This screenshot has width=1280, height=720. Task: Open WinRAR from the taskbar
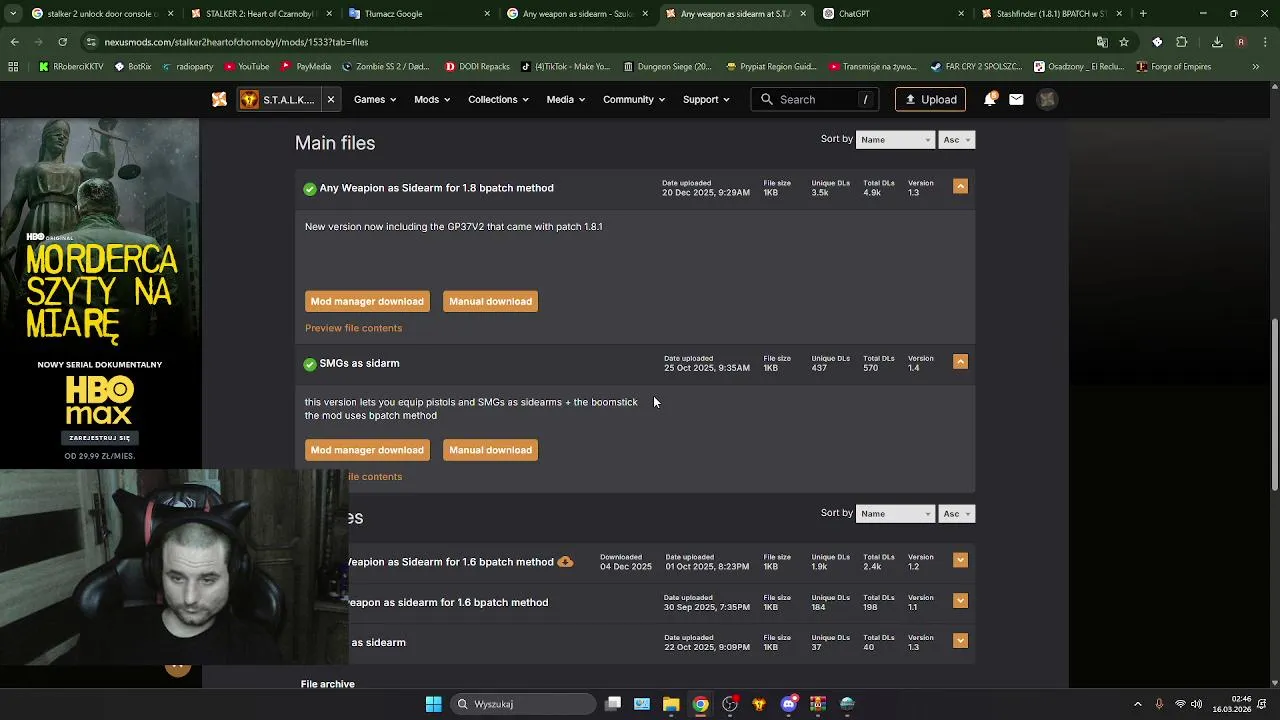point(818,704)
